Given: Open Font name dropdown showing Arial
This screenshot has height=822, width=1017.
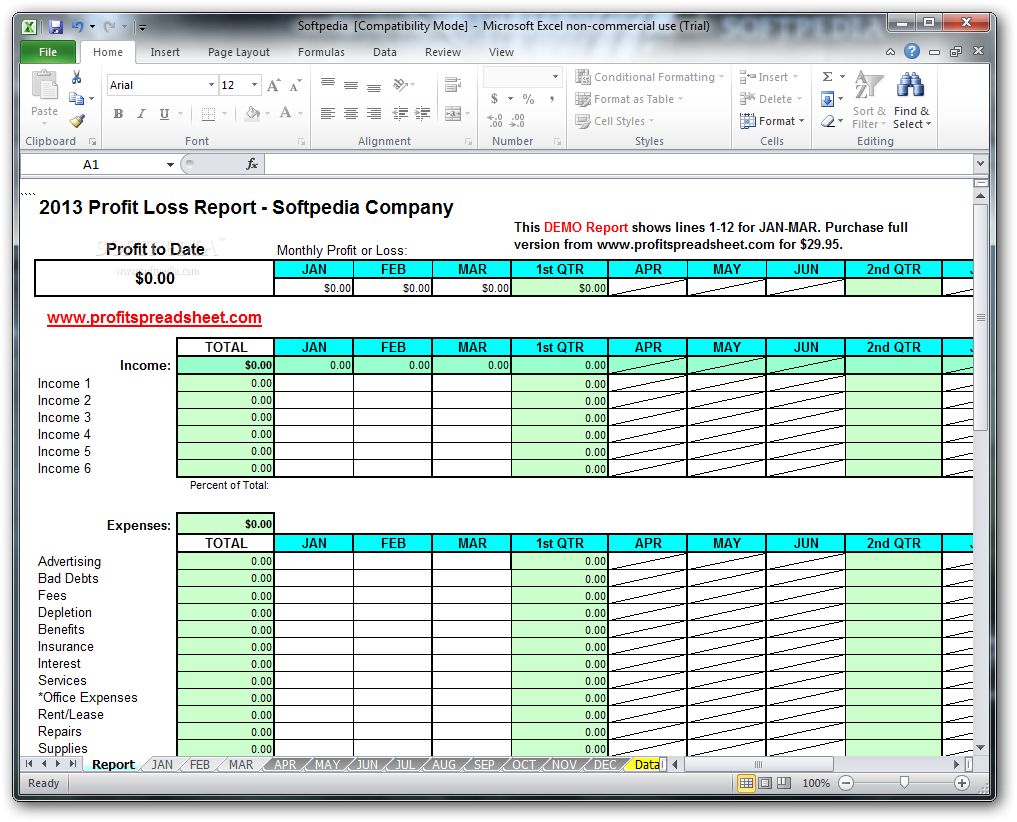Looking at the screenshot, I should [x=211, y=85].
